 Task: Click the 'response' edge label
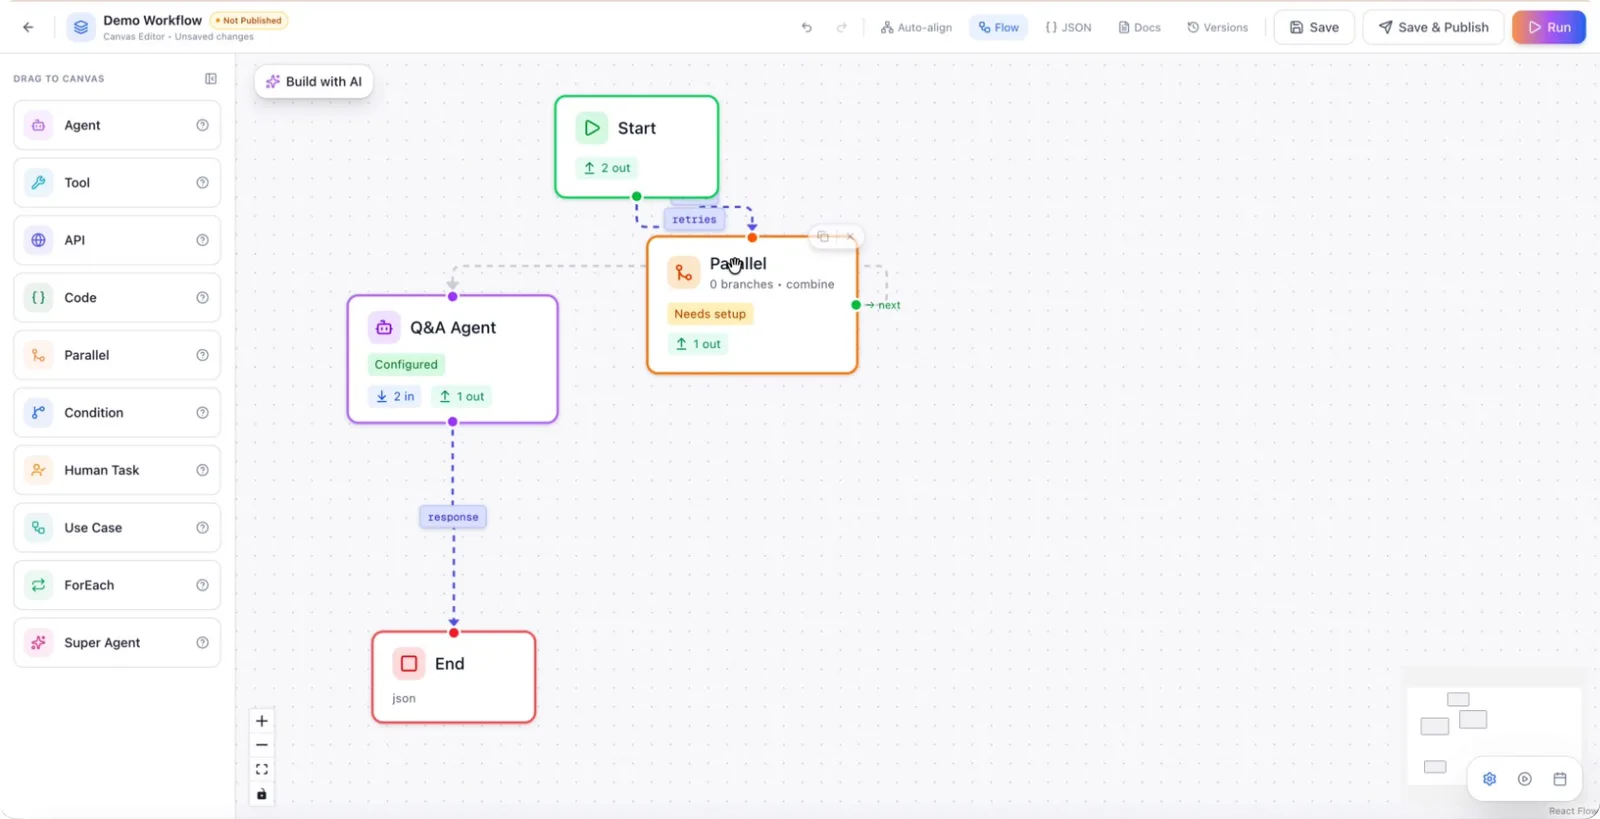(453, 517)
